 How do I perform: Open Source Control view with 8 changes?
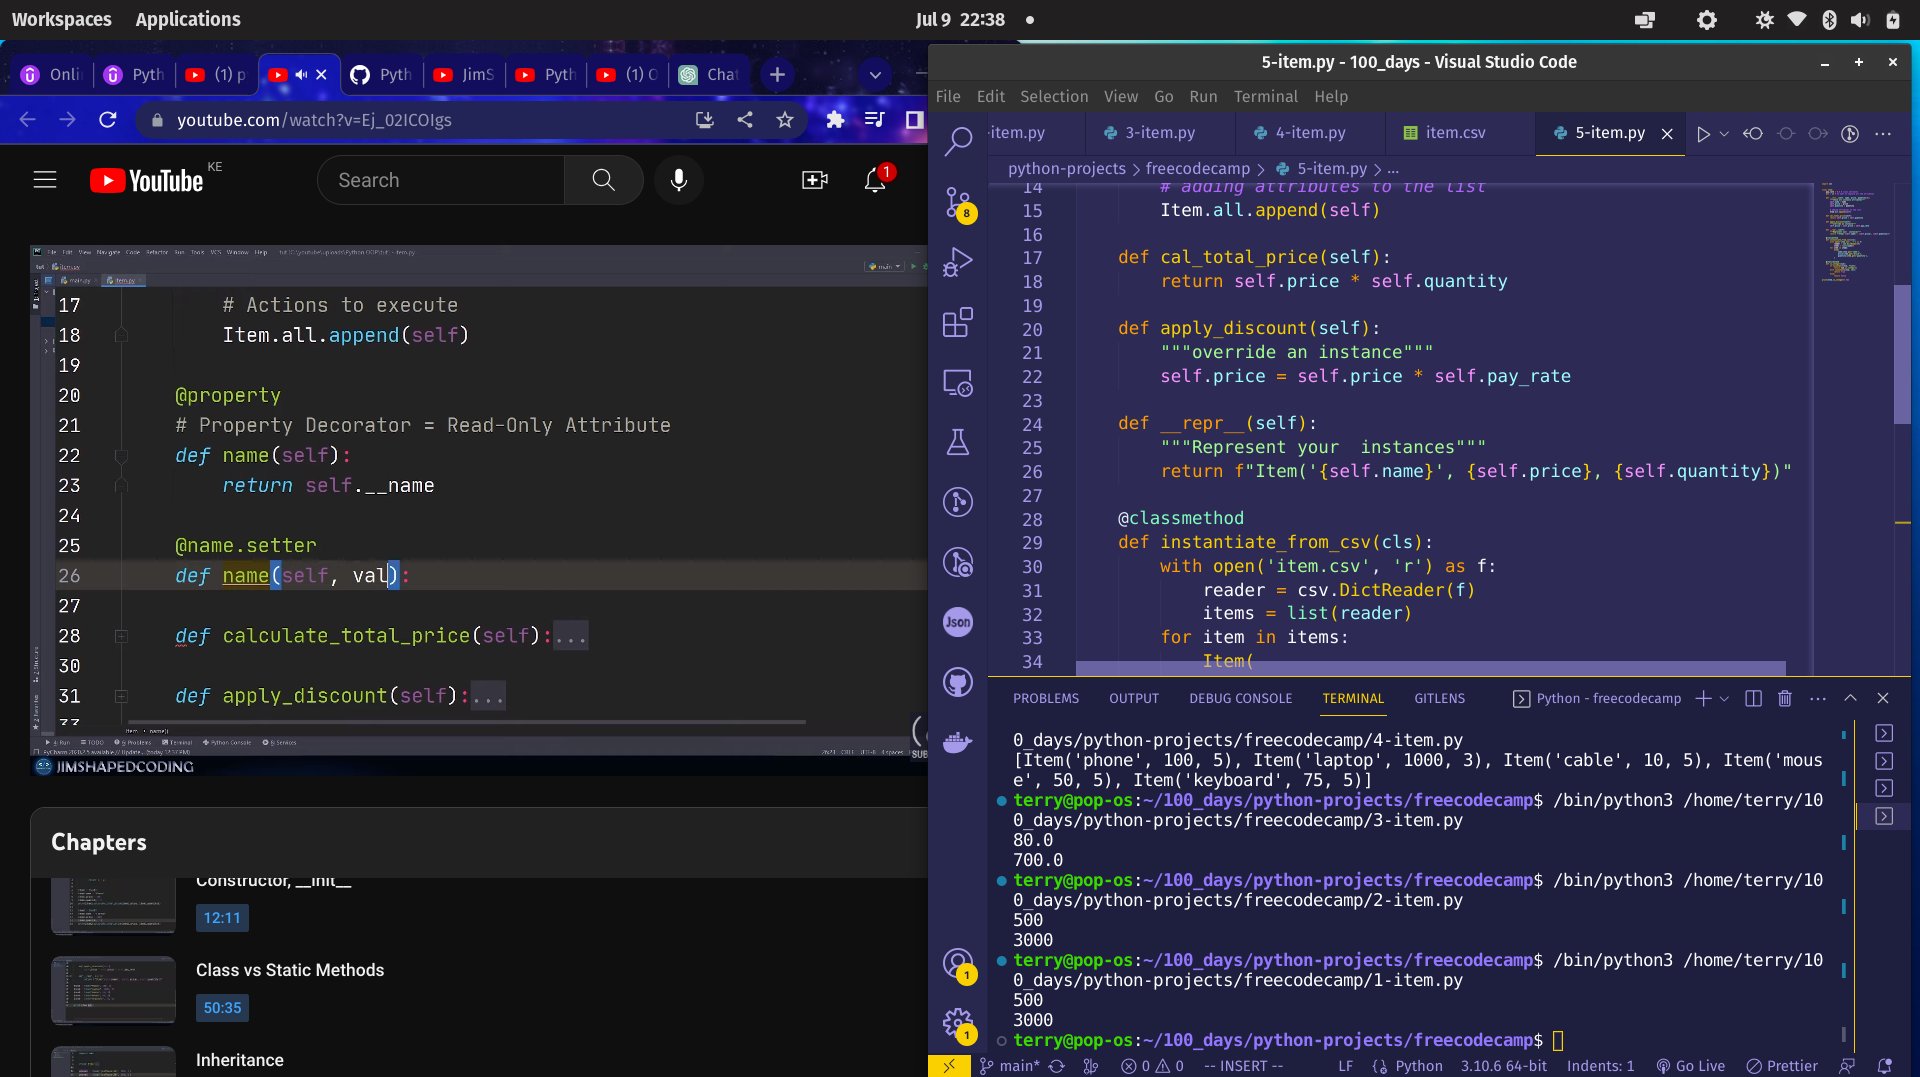958,204
